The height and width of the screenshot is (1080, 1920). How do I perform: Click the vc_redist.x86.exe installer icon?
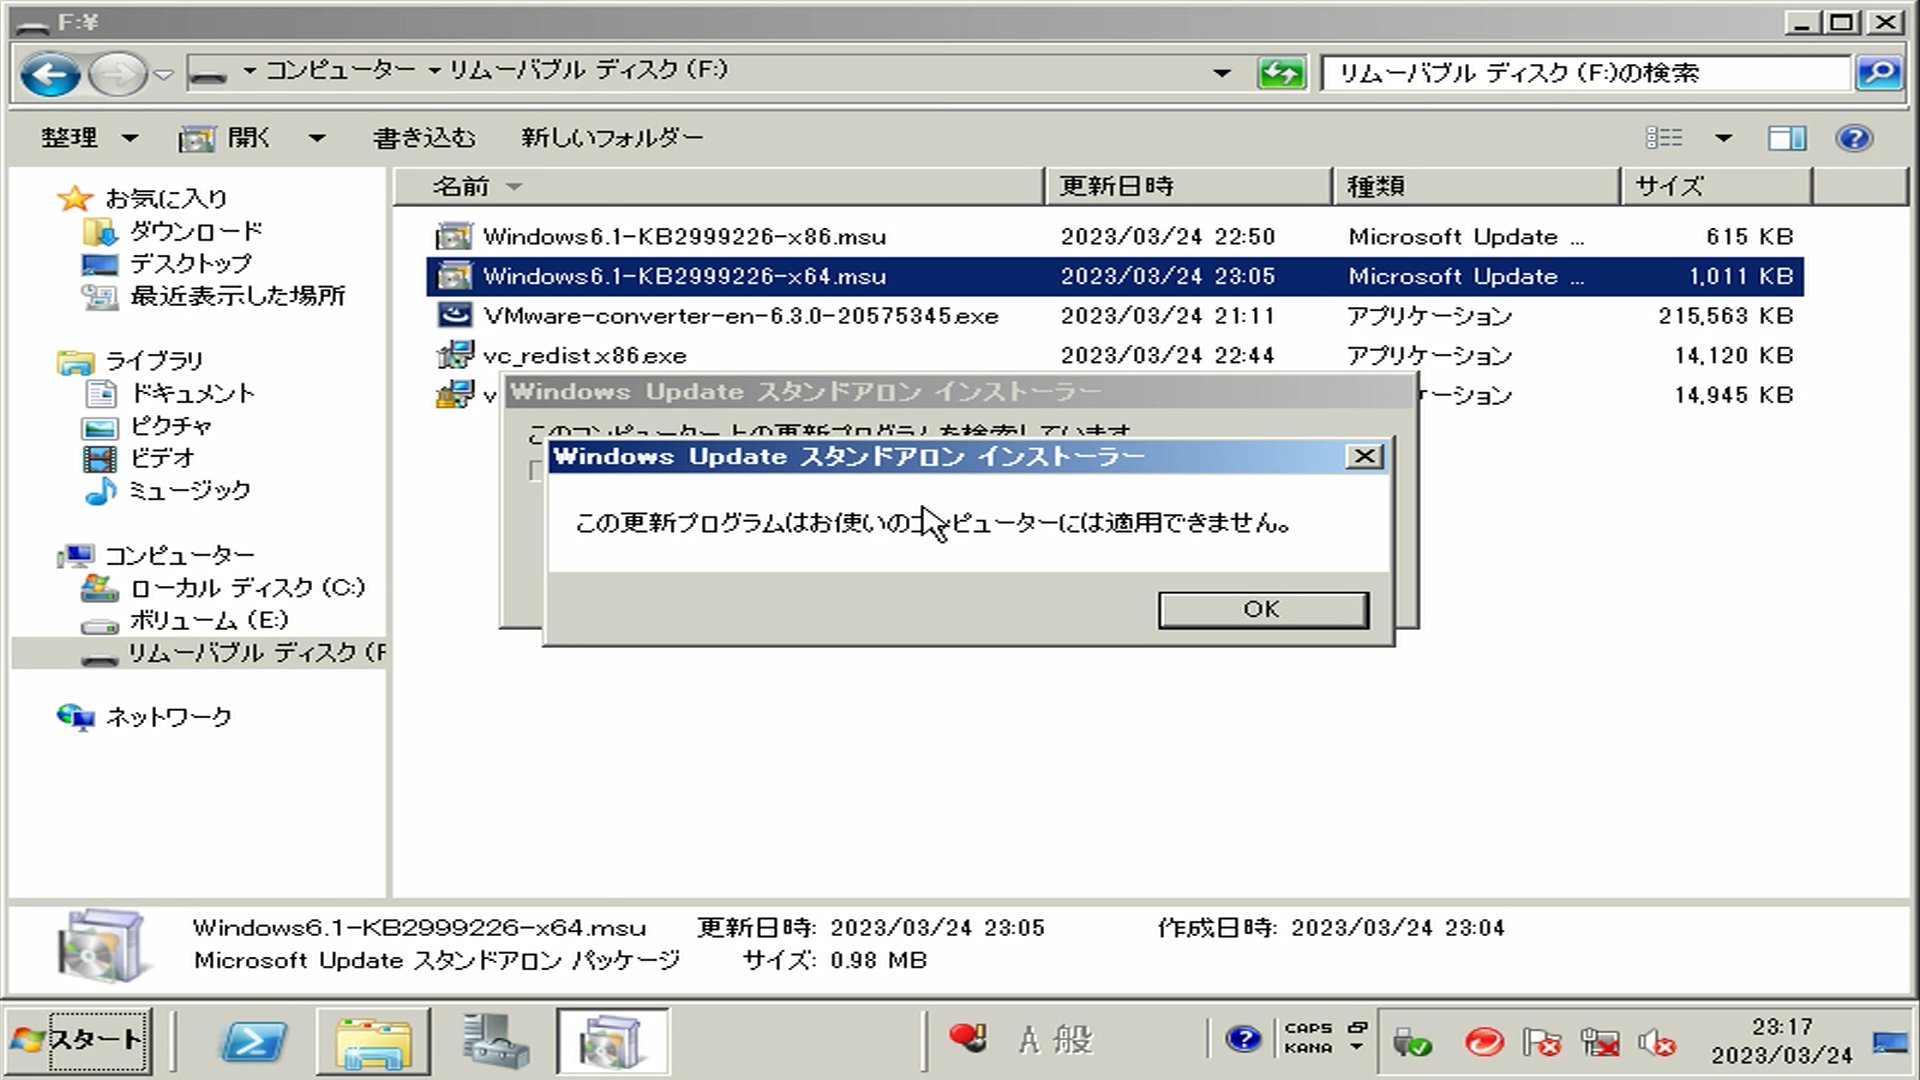click(454, 356)
